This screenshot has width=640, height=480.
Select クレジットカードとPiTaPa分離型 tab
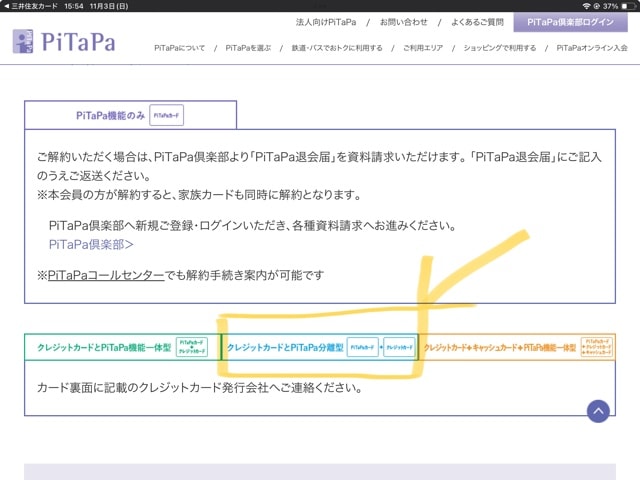point(320,347)
